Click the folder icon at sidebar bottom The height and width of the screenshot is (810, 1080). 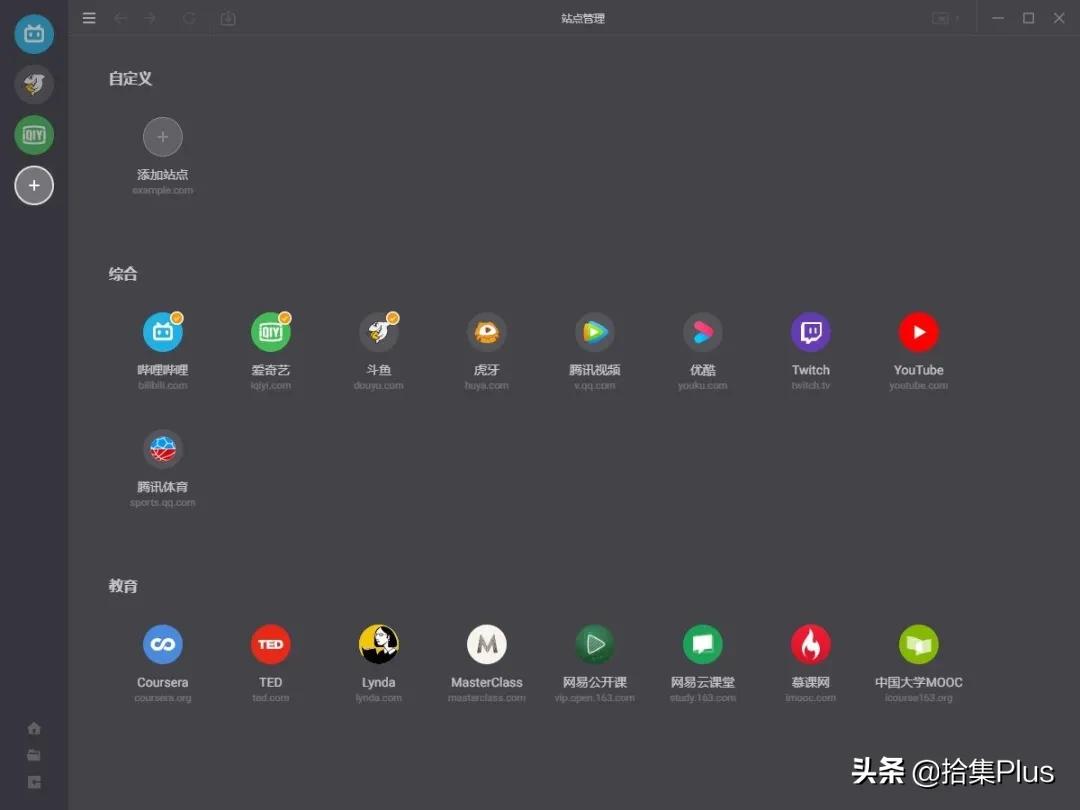pos(34,755)
